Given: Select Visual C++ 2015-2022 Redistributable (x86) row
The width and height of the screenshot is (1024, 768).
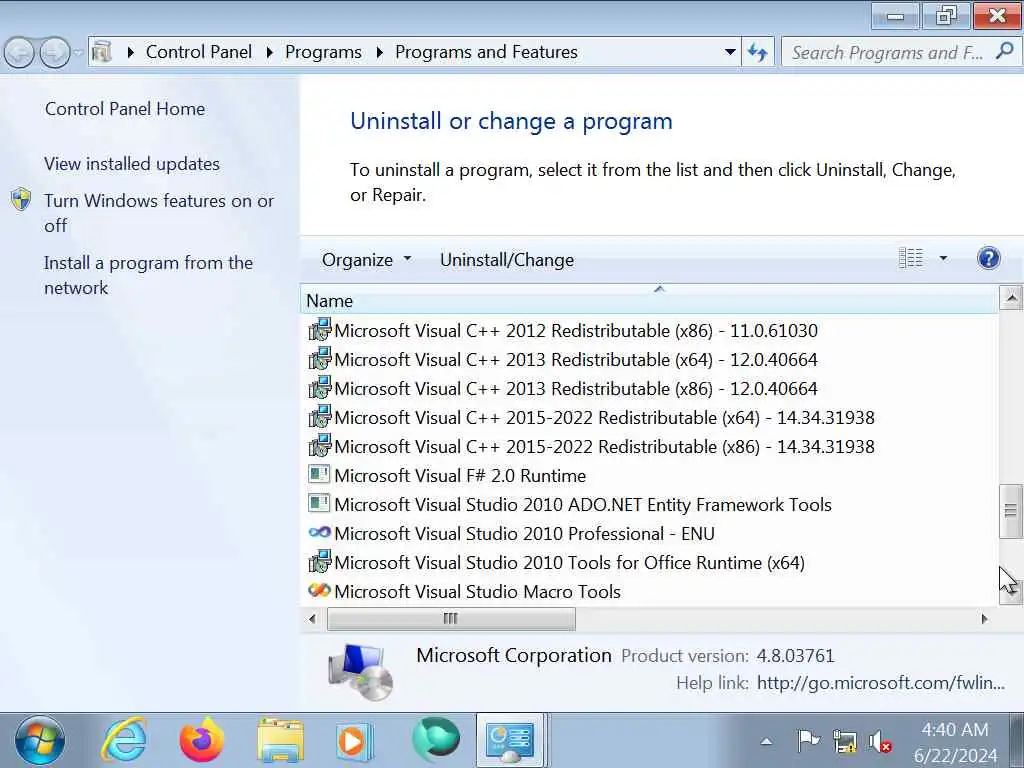Looking at the screenshot, I should [x=591, y=447].
